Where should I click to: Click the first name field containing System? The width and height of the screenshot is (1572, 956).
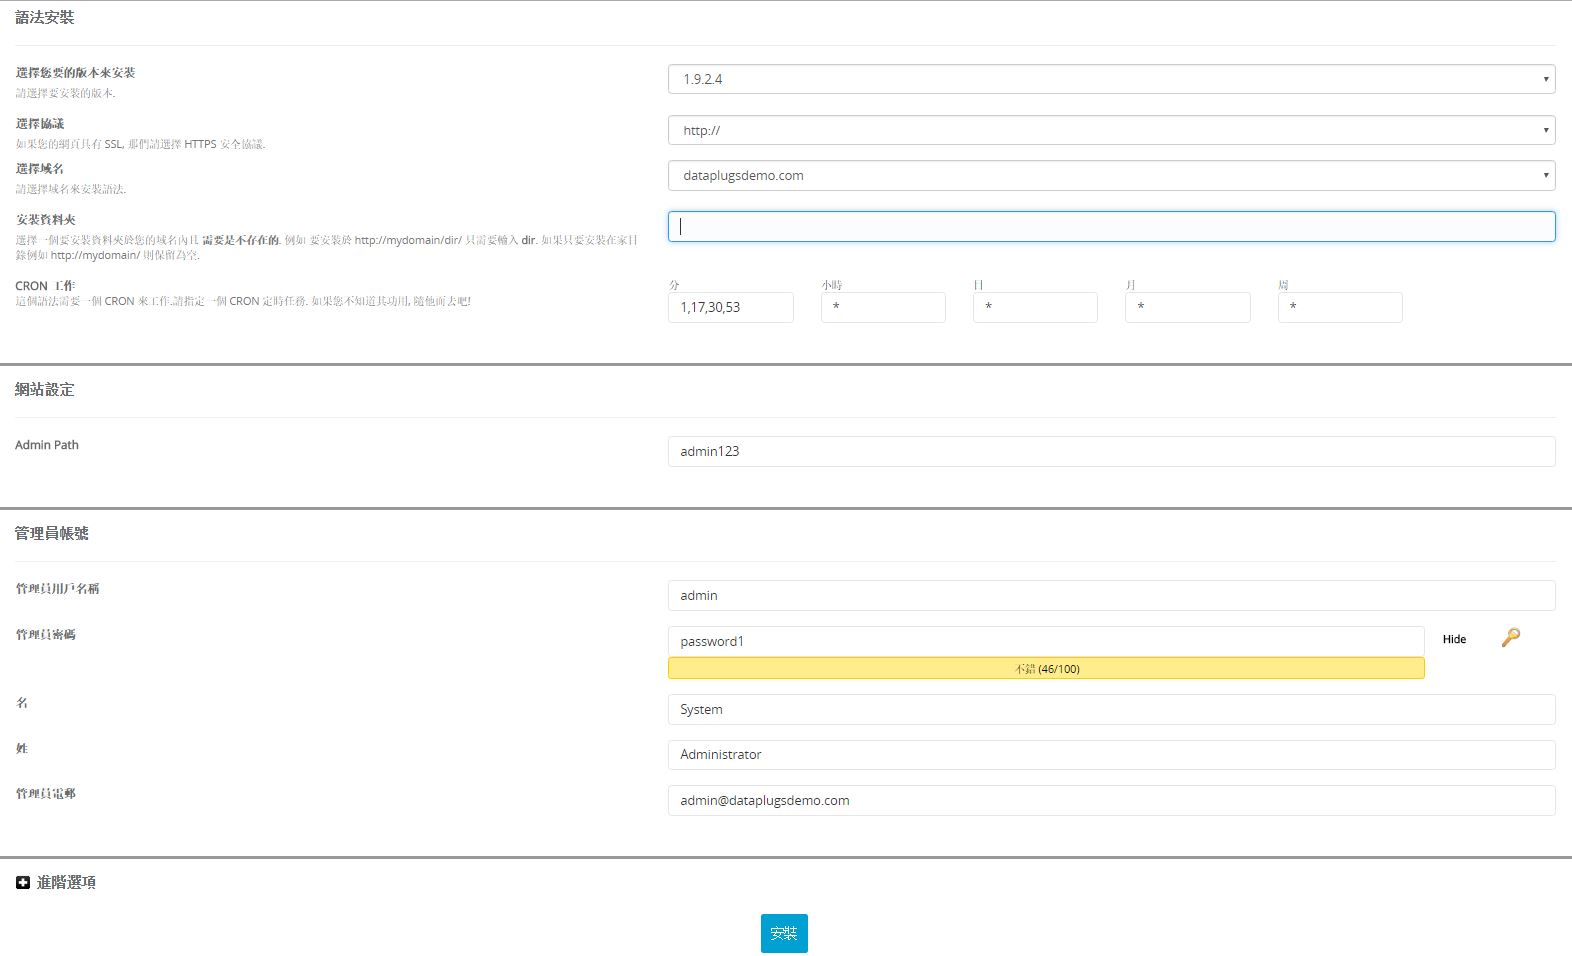point(1110,709)
